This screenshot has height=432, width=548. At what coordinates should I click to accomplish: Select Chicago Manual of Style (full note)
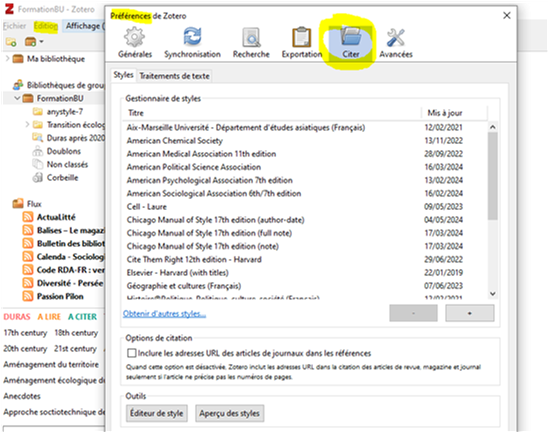[x=305, y=233]
